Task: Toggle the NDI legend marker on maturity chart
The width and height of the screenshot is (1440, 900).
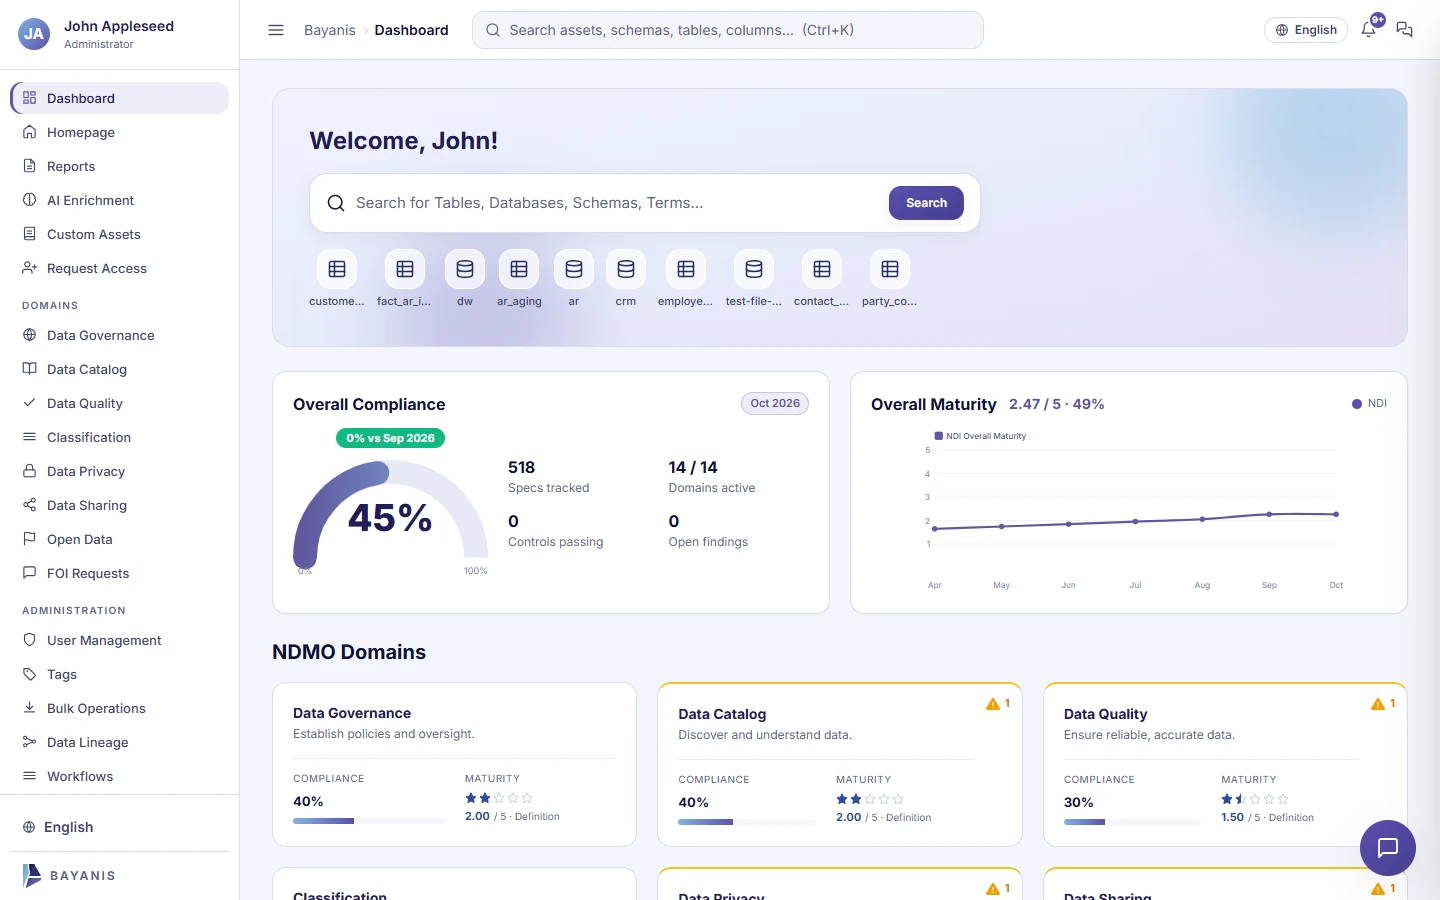Action: click(1357, 404)
